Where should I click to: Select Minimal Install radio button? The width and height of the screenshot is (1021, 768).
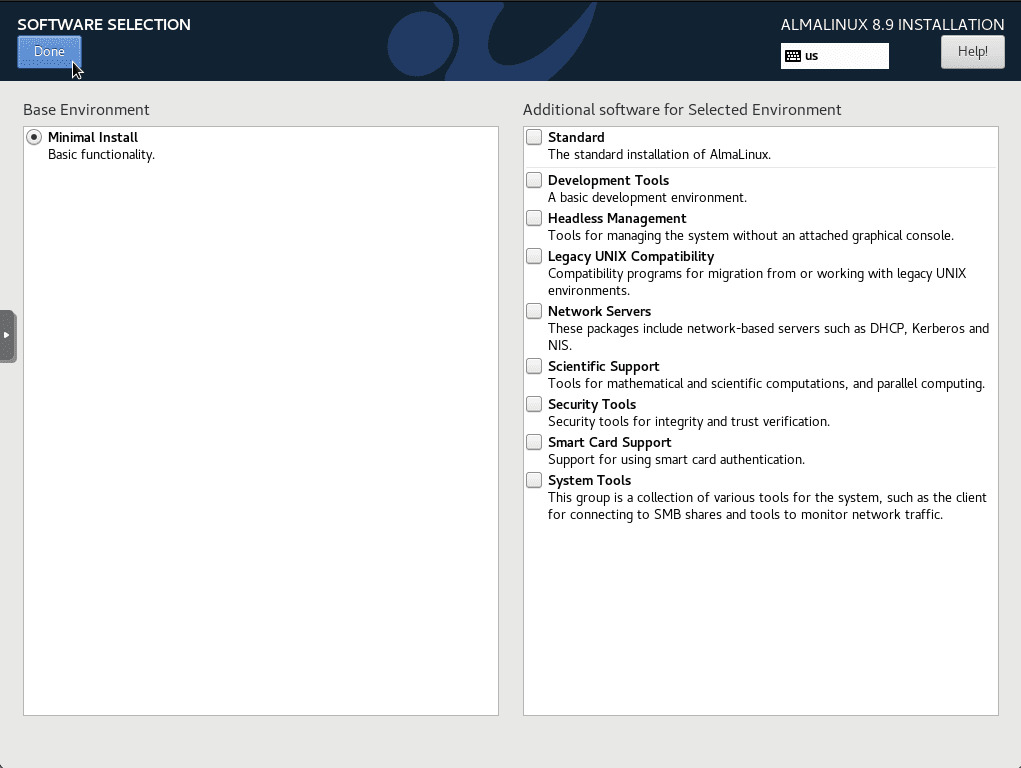click(x=35, y=138)
